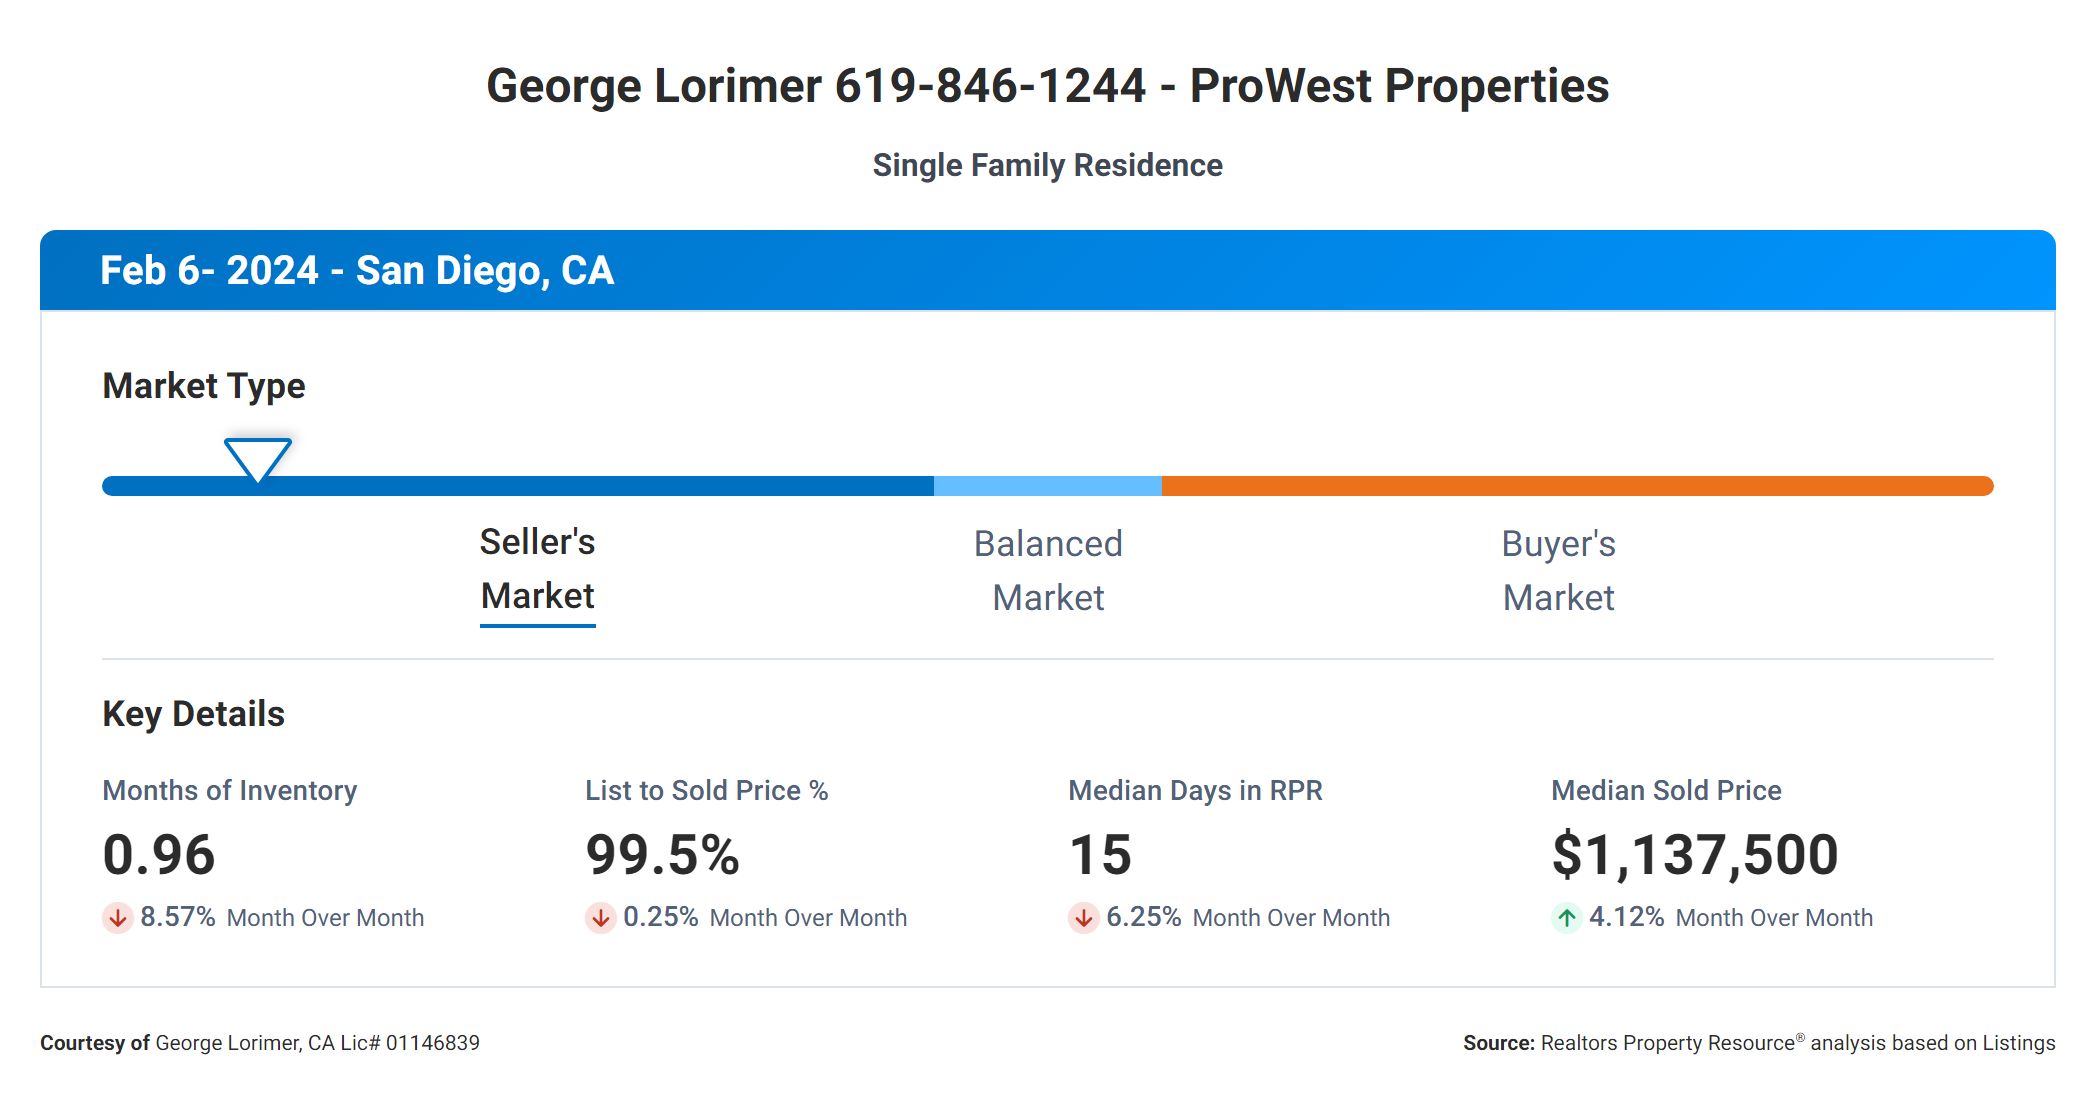Select the Buyer's Market label
Viewport: 2096px width, 1100px height.
tap(1558, 571)
